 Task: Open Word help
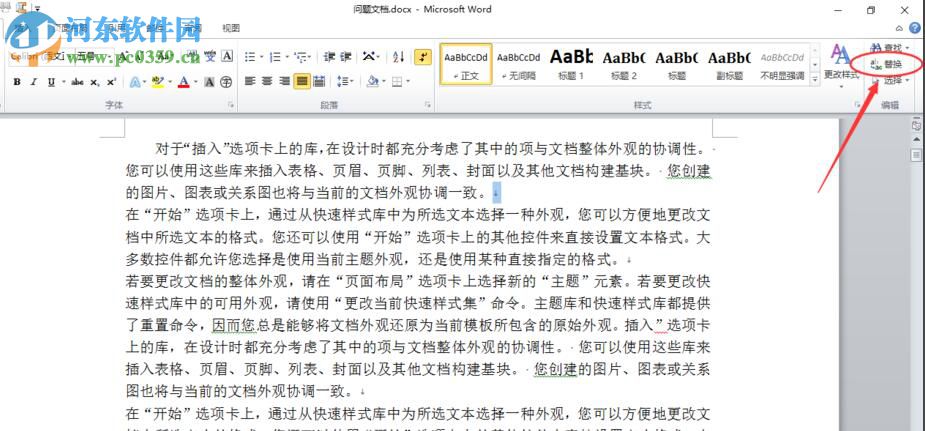point(914,28)
